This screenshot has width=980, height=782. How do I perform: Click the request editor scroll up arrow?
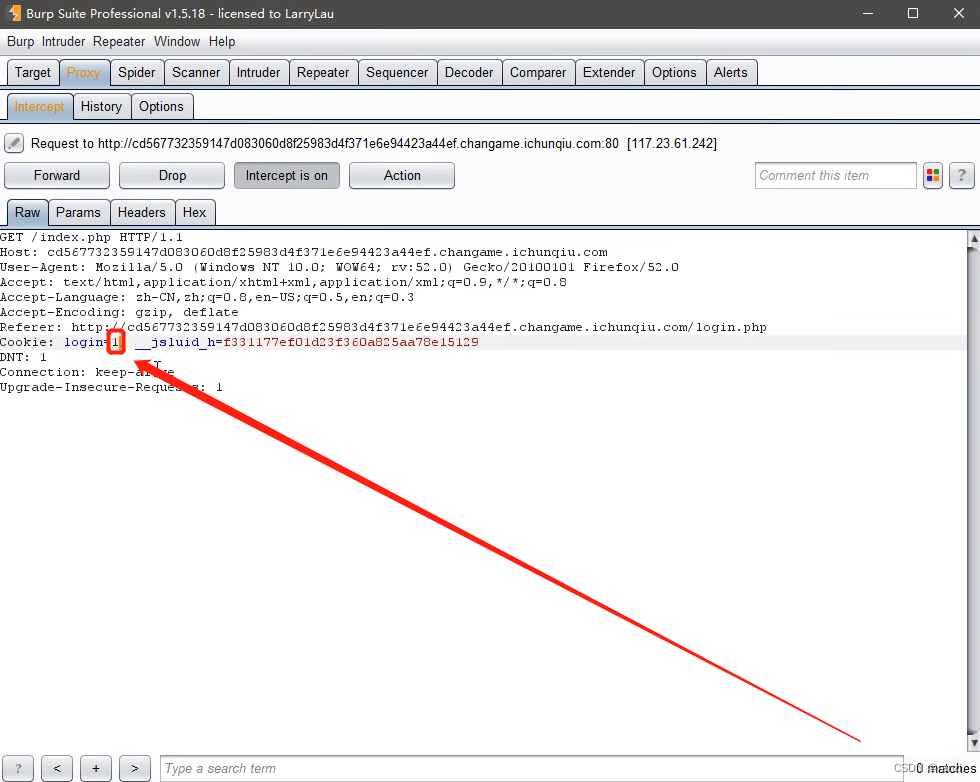pyautogui.click(x=974, y=238)
